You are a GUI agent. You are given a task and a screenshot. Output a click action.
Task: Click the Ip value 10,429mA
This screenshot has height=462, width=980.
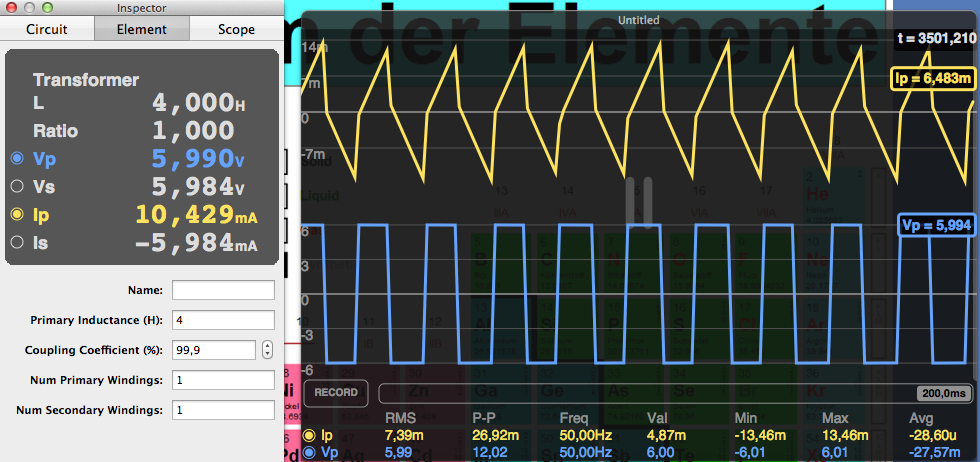click(x=197, y=214)
